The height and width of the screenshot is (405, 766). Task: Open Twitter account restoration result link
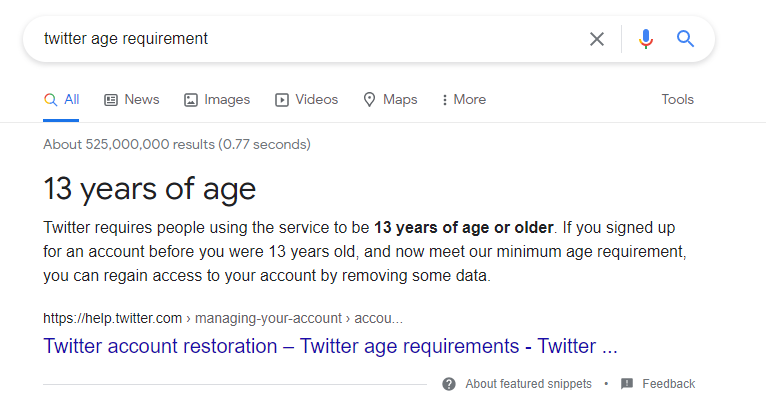[x=330, y=347]
